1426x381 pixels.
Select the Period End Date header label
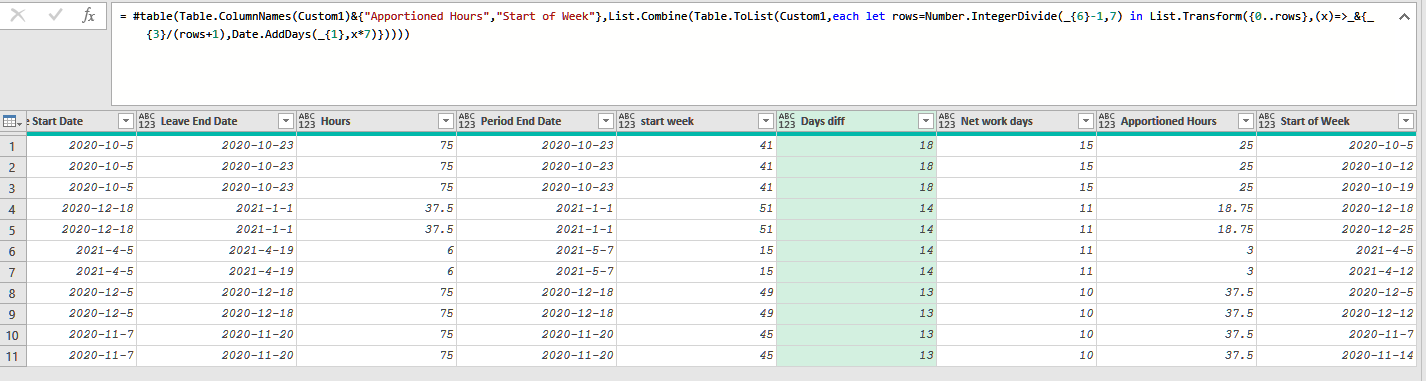(521, 121)
